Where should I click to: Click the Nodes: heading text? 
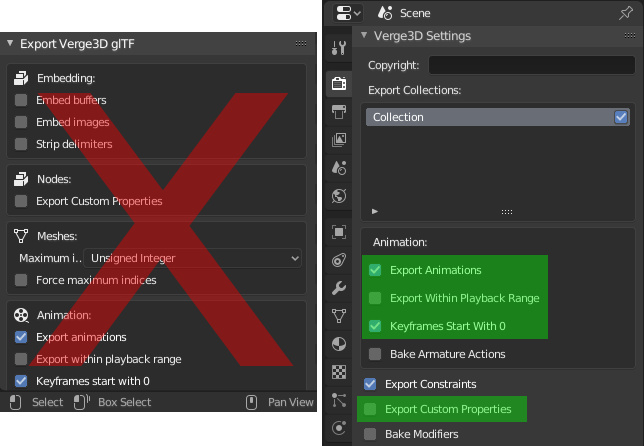coord(54,179)
